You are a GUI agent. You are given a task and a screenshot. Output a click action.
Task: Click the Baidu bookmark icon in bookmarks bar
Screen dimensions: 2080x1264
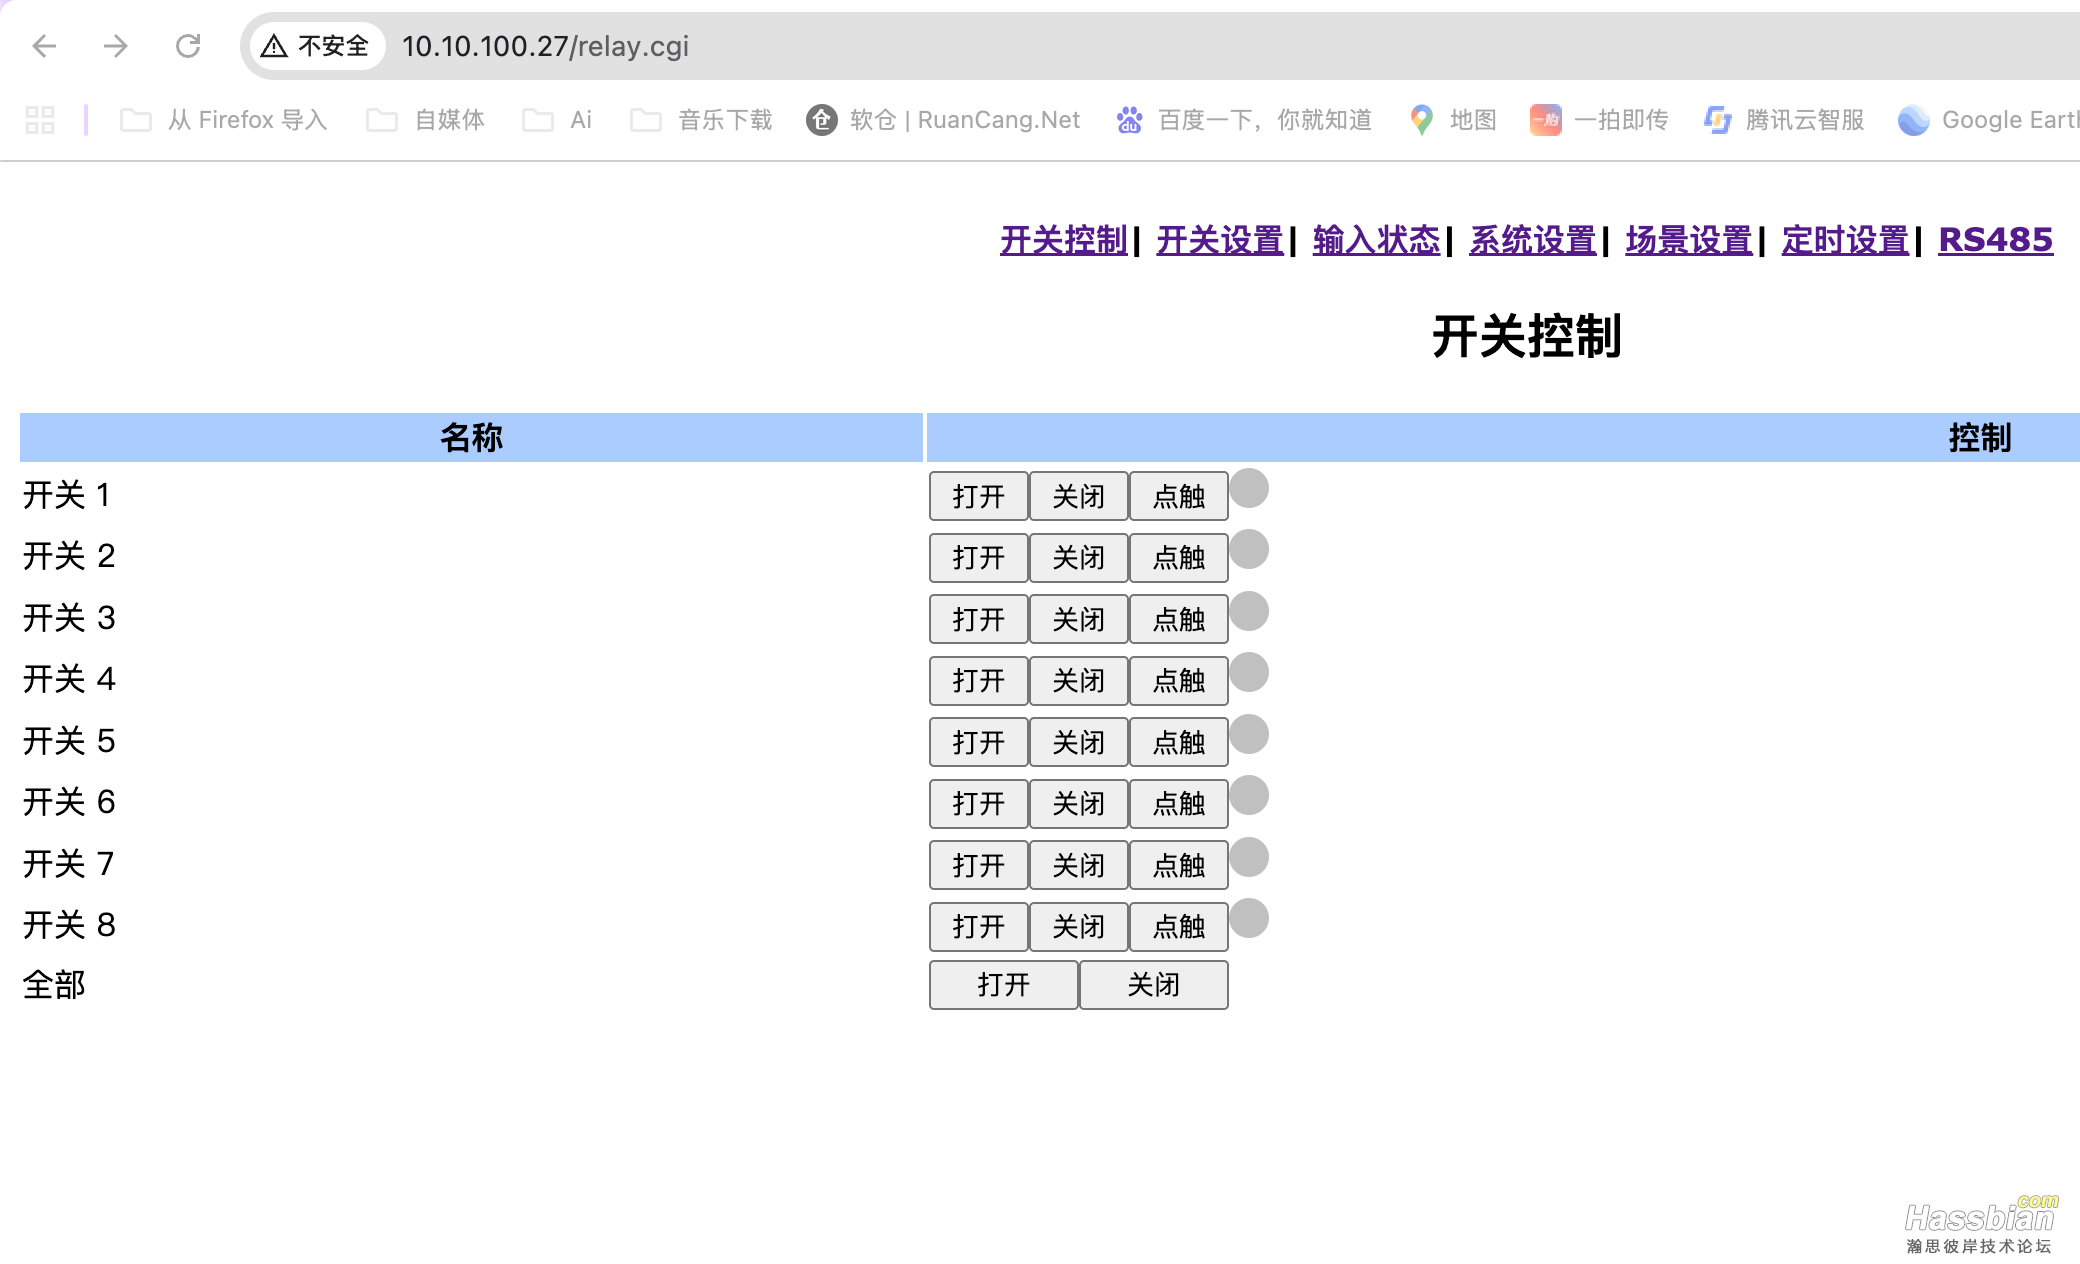click(x=1128, y=119)
